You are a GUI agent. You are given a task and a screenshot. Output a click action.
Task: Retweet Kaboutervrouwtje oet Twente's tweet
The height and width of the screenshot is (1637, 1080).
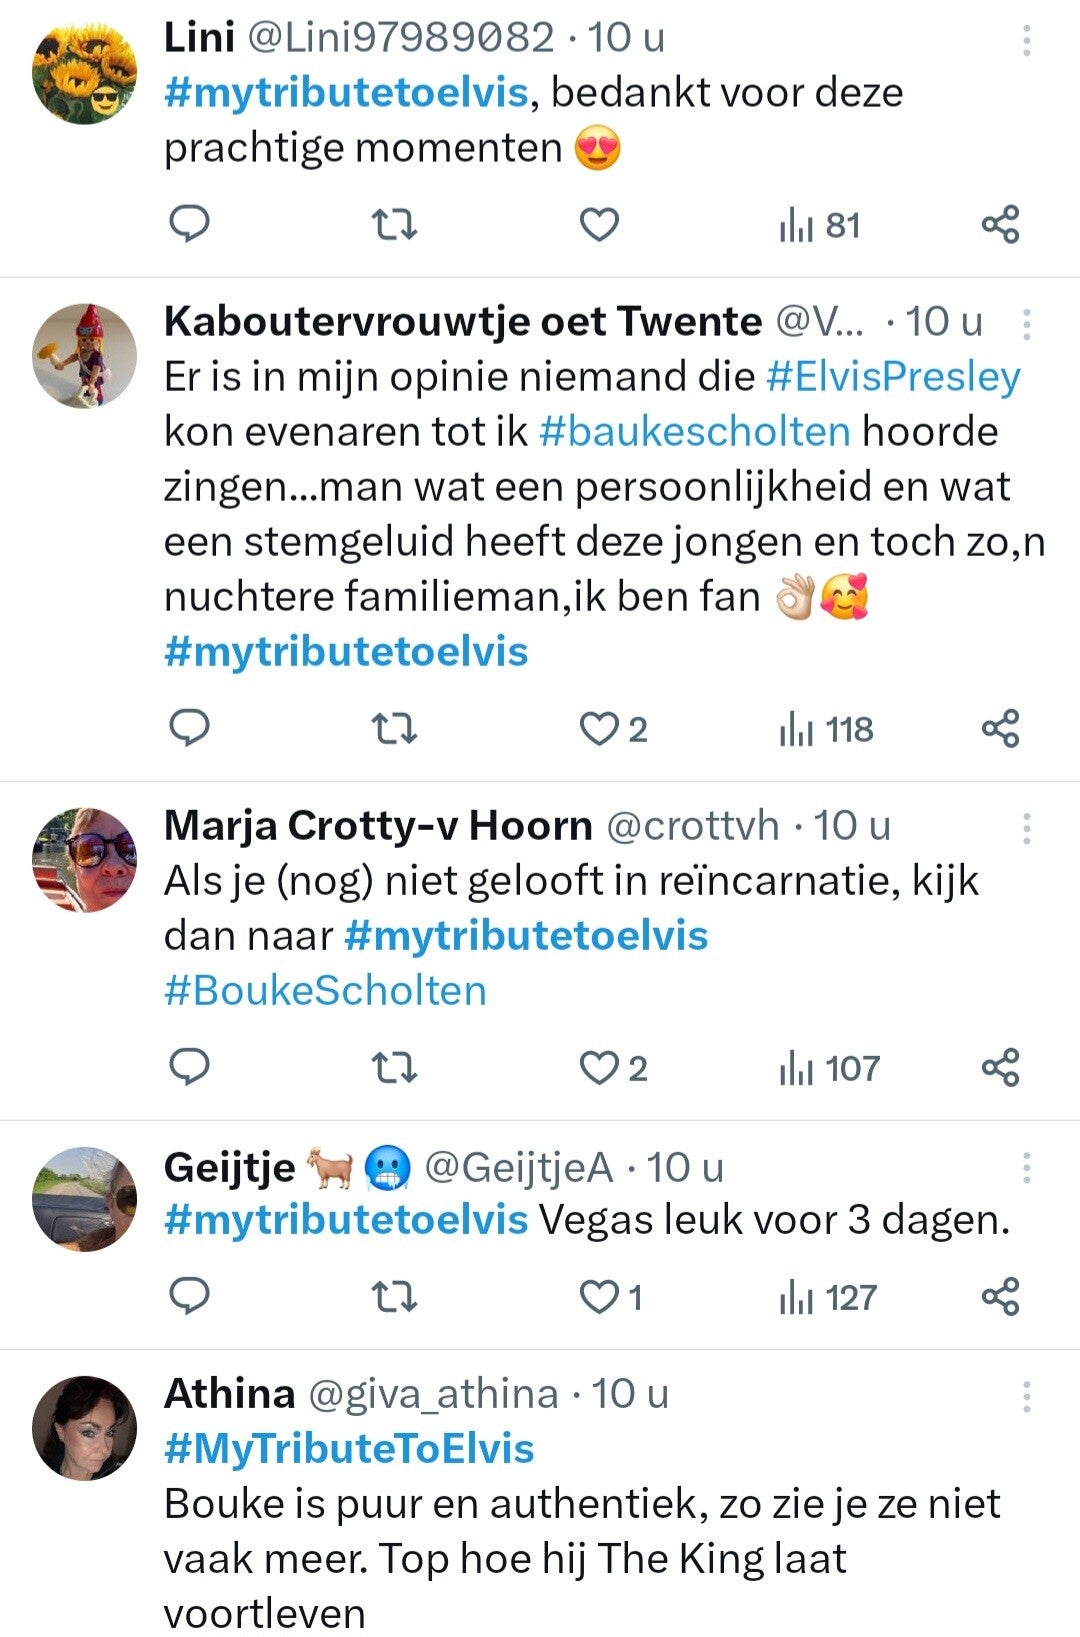[394, 729]
